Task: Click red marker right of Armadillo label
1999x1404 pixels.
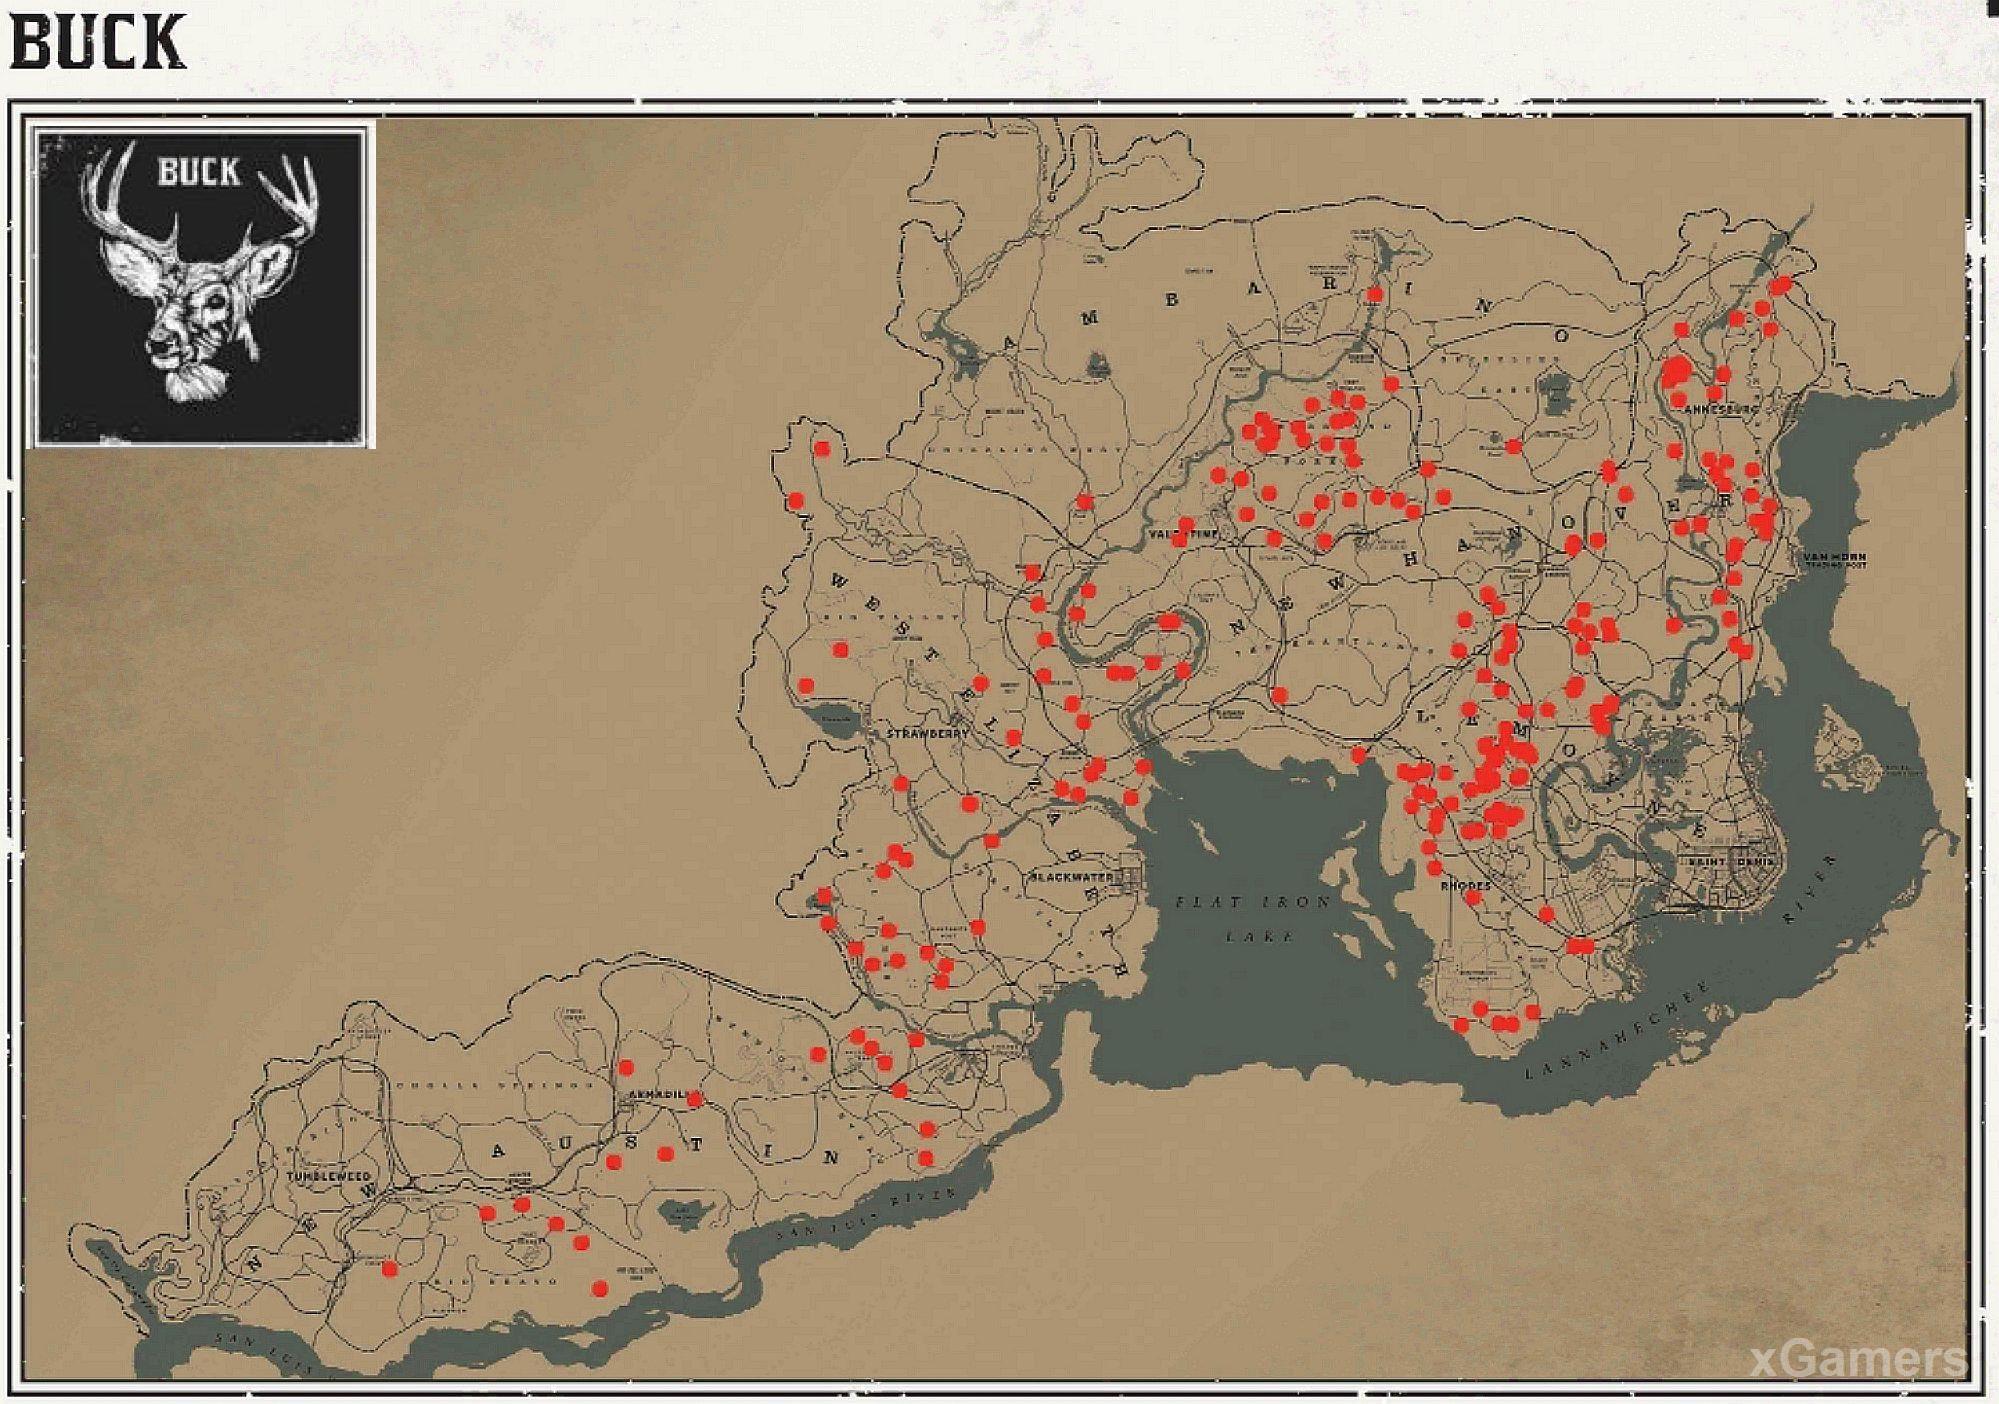Action: coord(695,1099)
